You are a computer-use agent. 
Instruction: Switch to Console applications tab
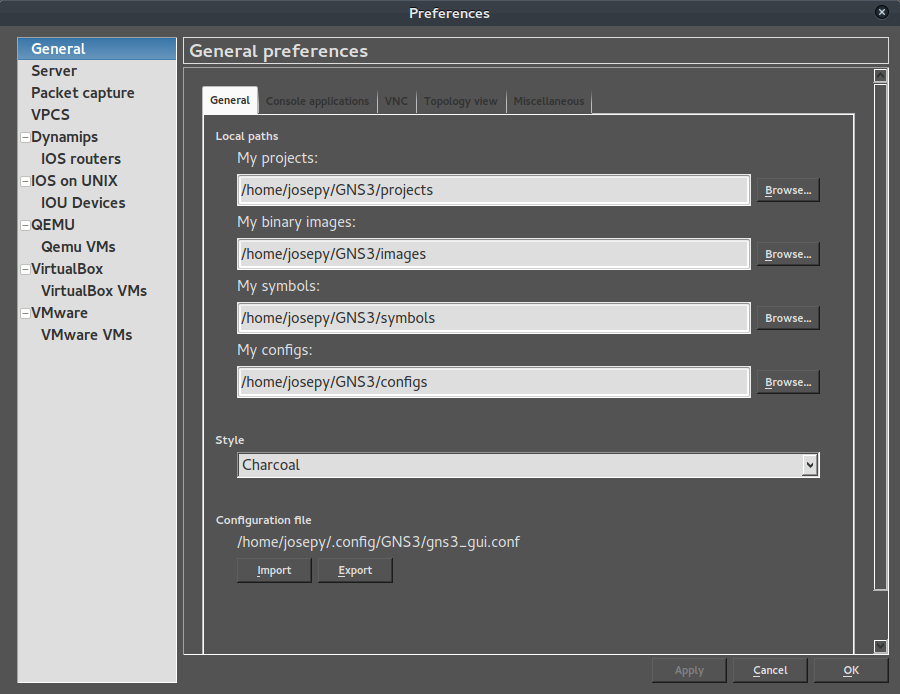(x=317, y=102)
